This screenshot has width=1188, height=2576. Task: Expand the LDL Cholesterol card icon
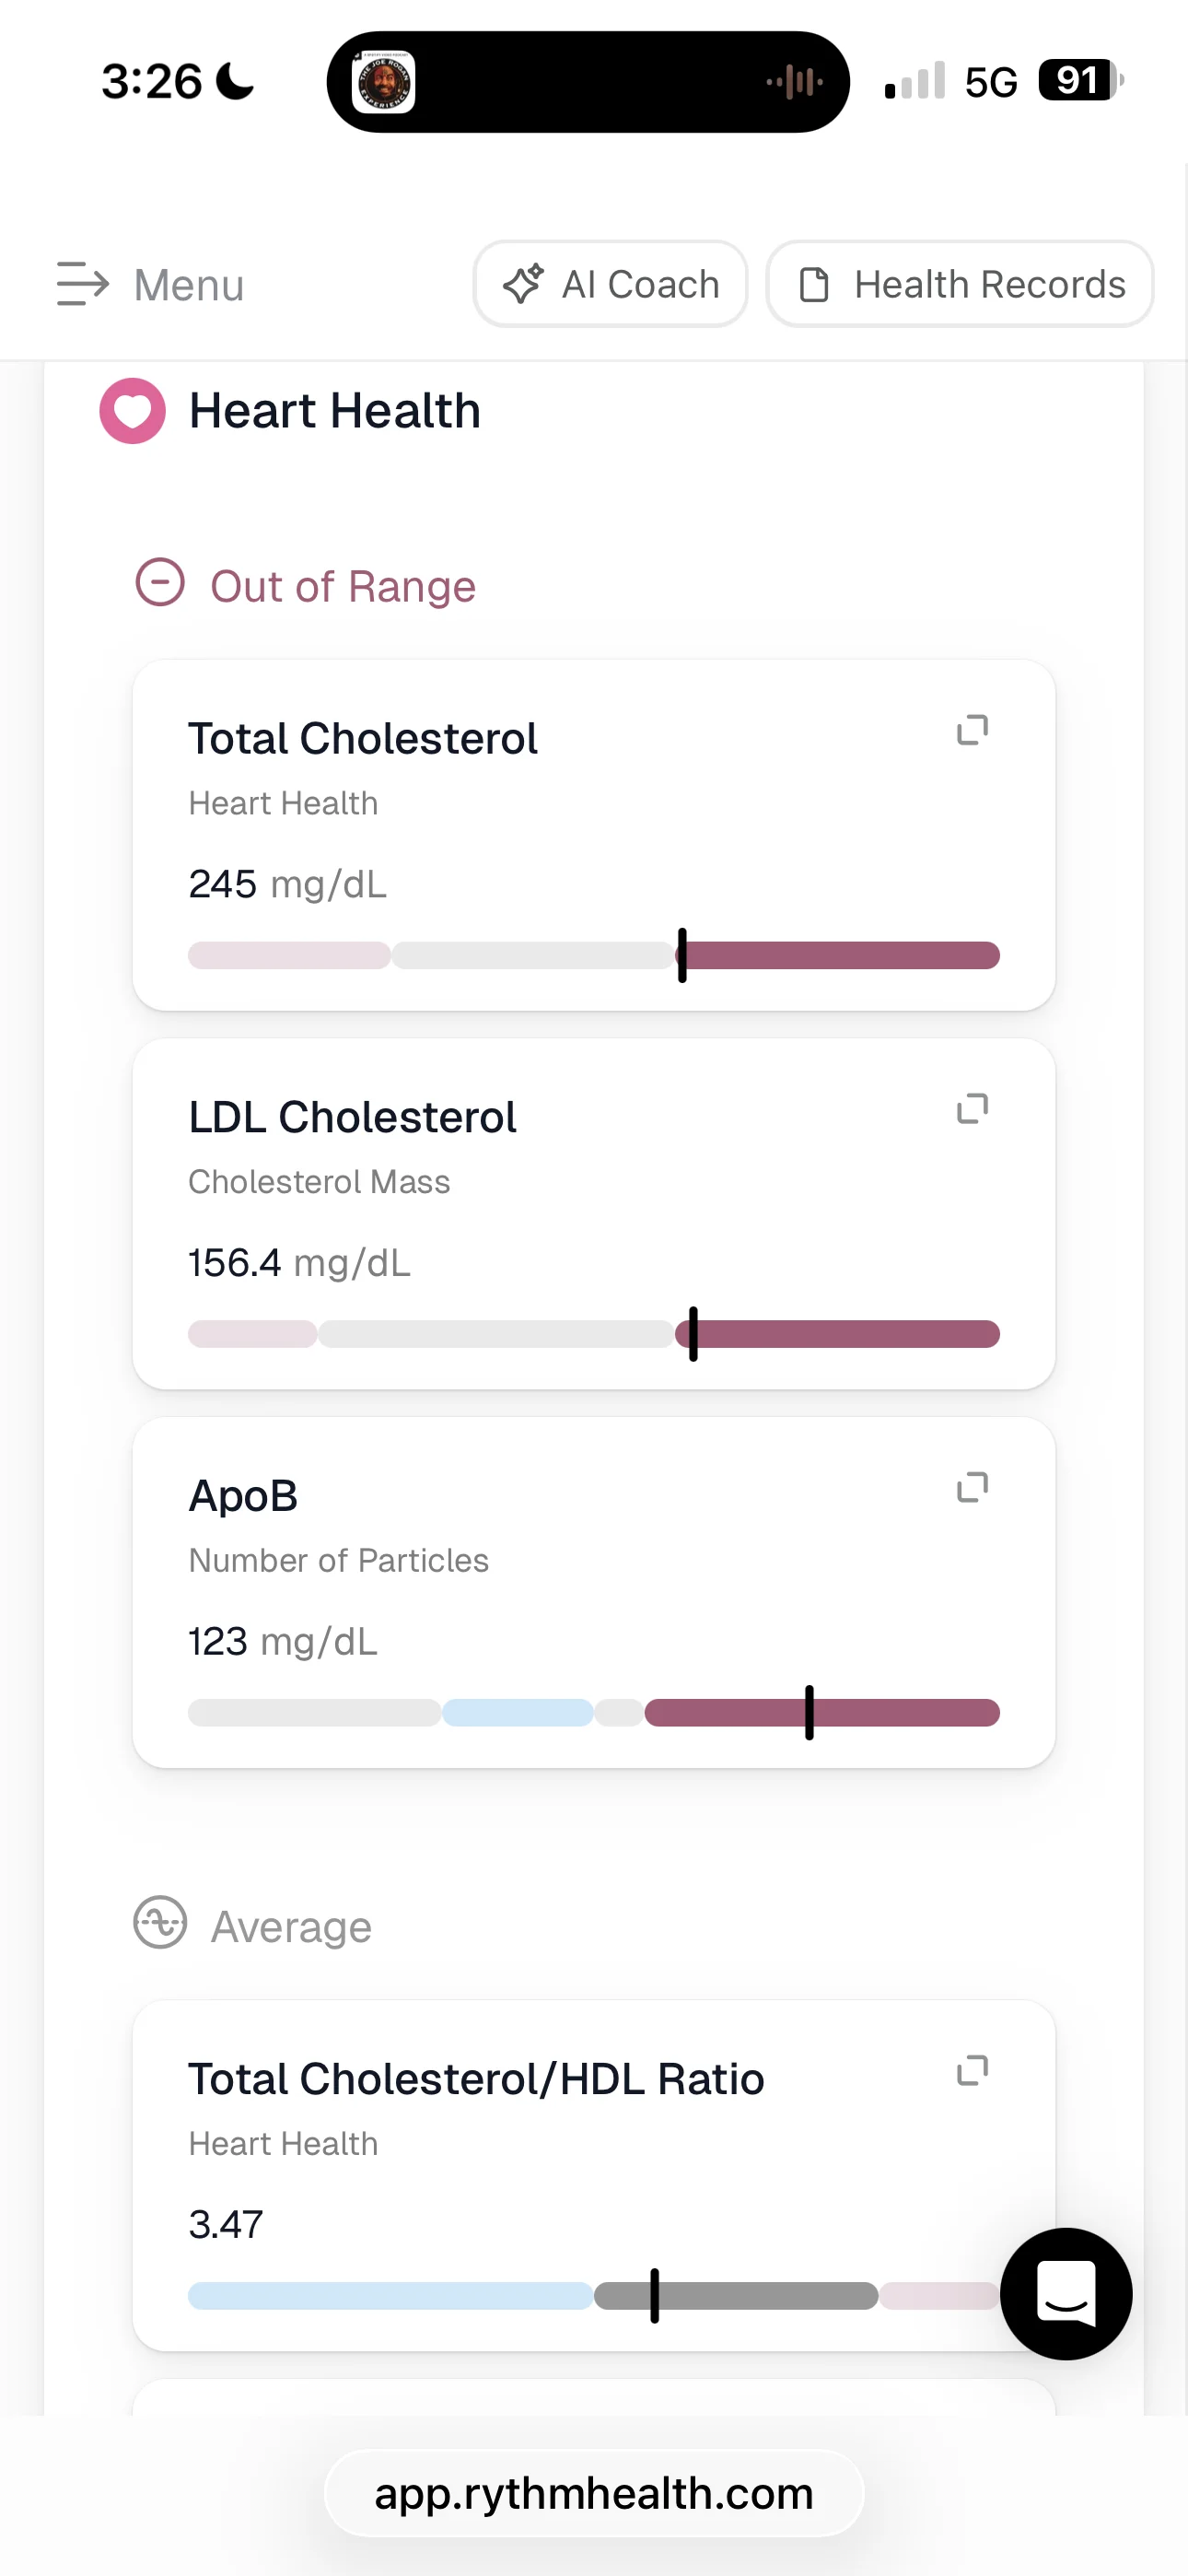(x=972, y=1108)
